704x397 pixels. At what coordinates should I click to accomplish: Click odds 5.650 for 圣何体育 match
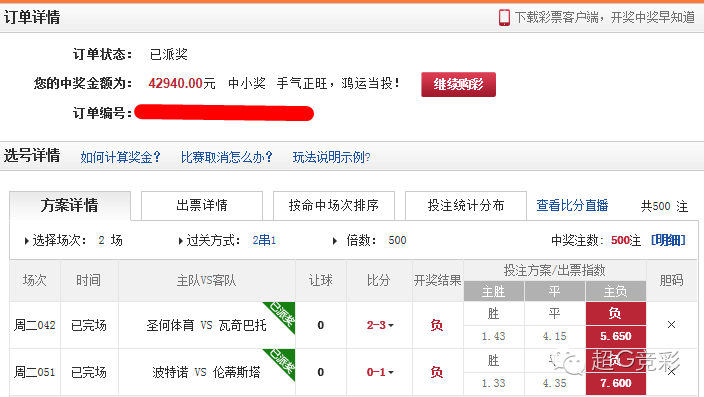click(x=616, y=336)
